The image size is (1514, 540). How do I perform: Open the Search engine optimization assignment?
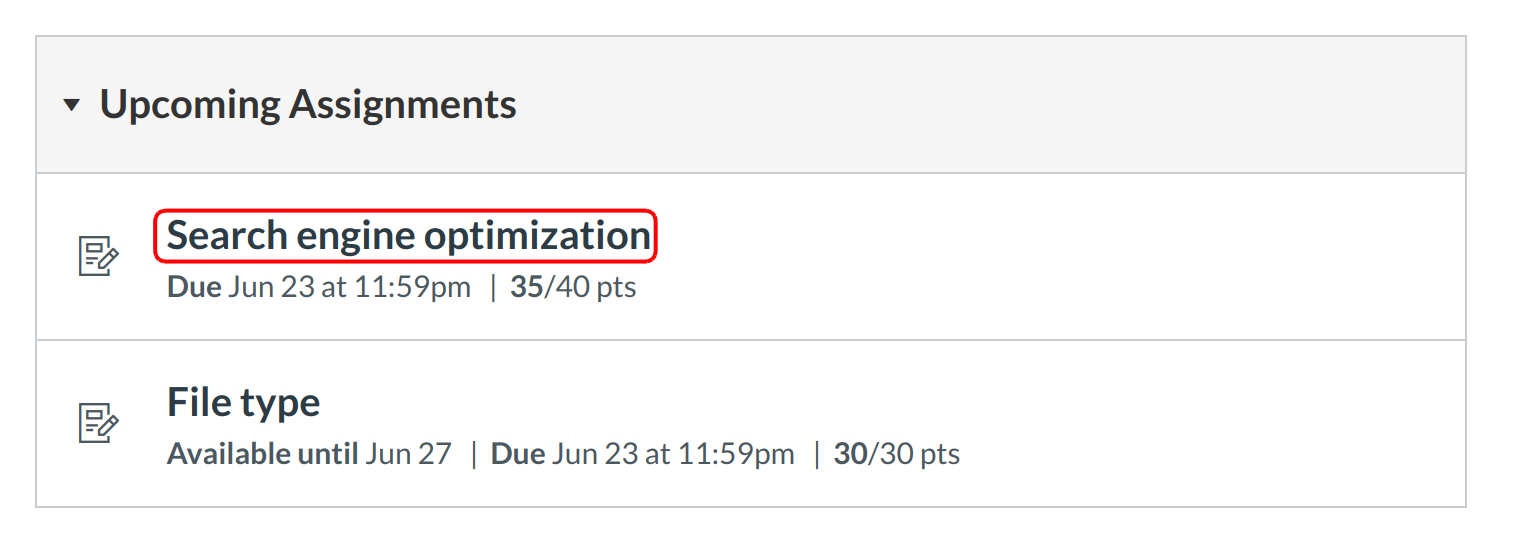(x=408, y=236)
